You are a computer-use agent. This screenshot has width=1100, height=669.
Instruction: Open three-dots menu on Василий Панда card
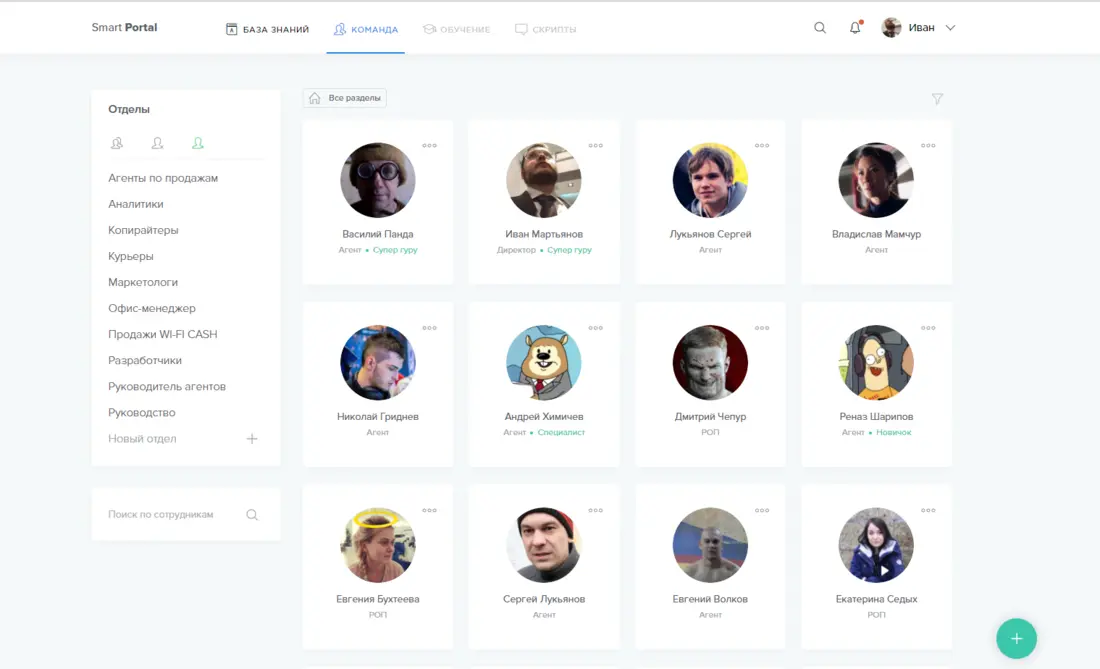[x=429, y=146]
